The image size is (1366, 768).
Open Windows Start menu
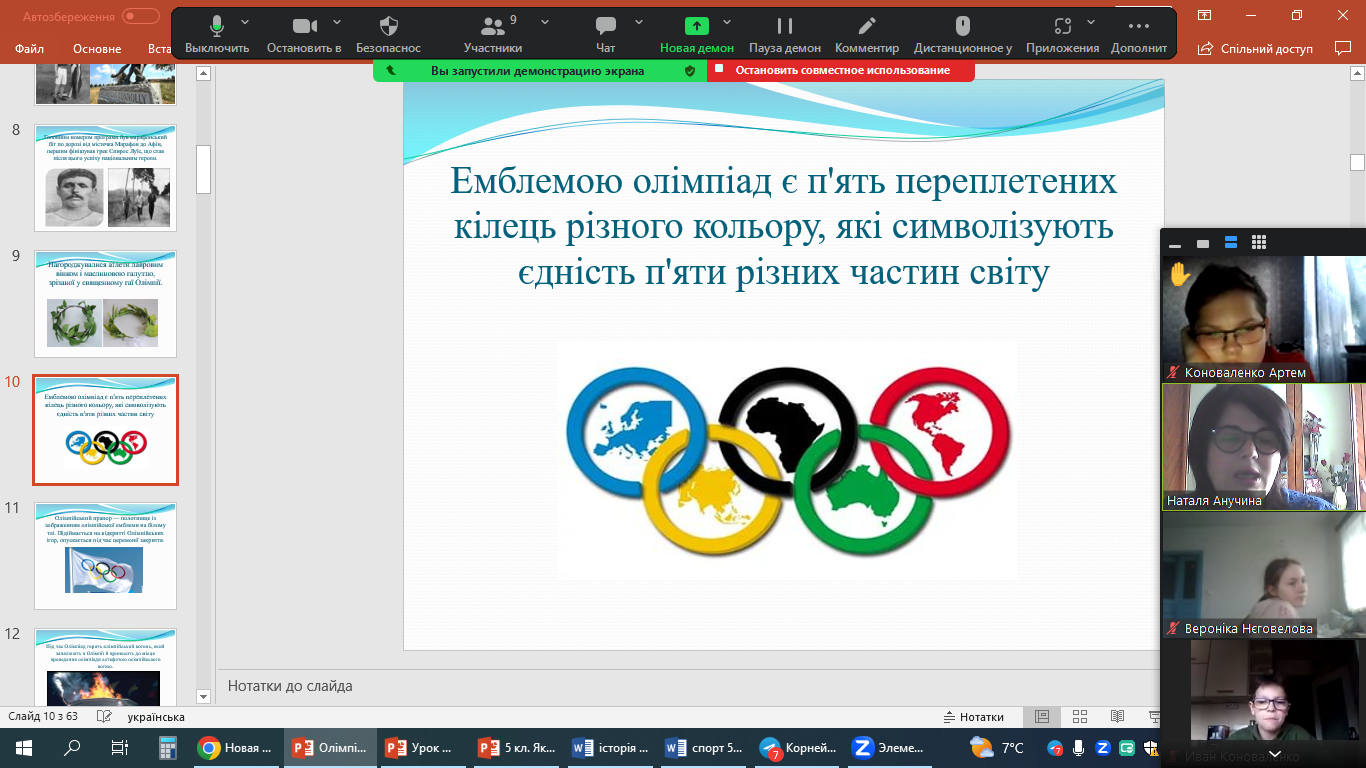tap(24, 748)
